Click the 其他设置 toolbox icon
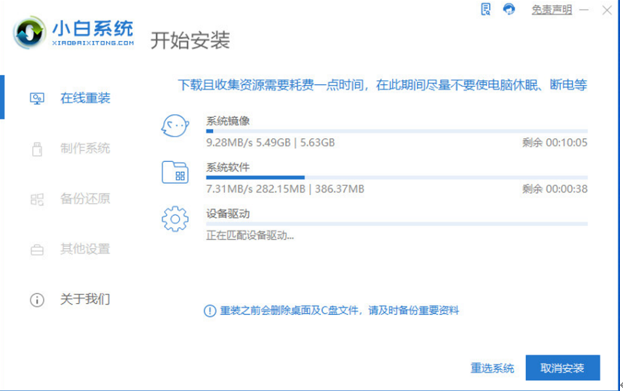The image size is (623, 391). coord(37,250)
